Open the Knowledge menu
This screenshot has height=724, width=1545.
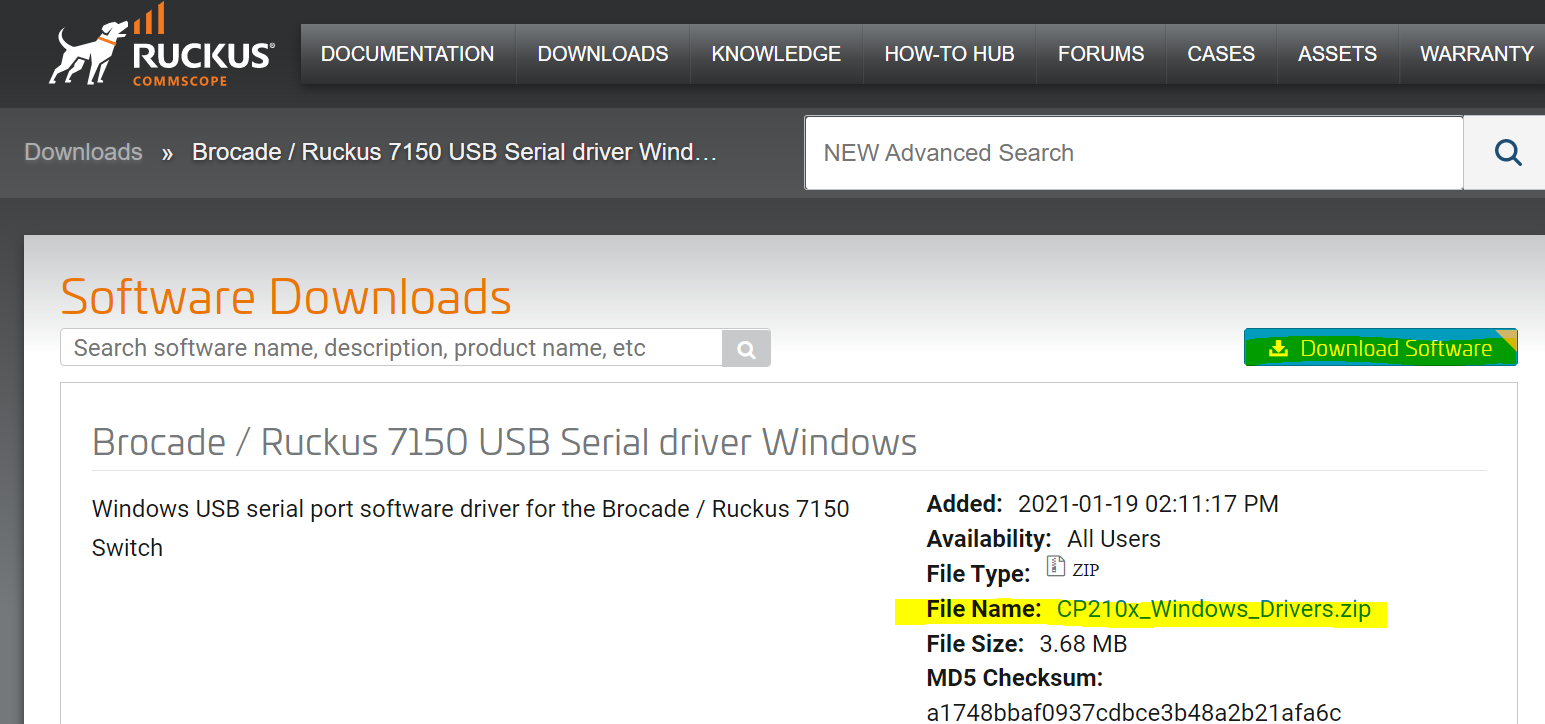776,54
